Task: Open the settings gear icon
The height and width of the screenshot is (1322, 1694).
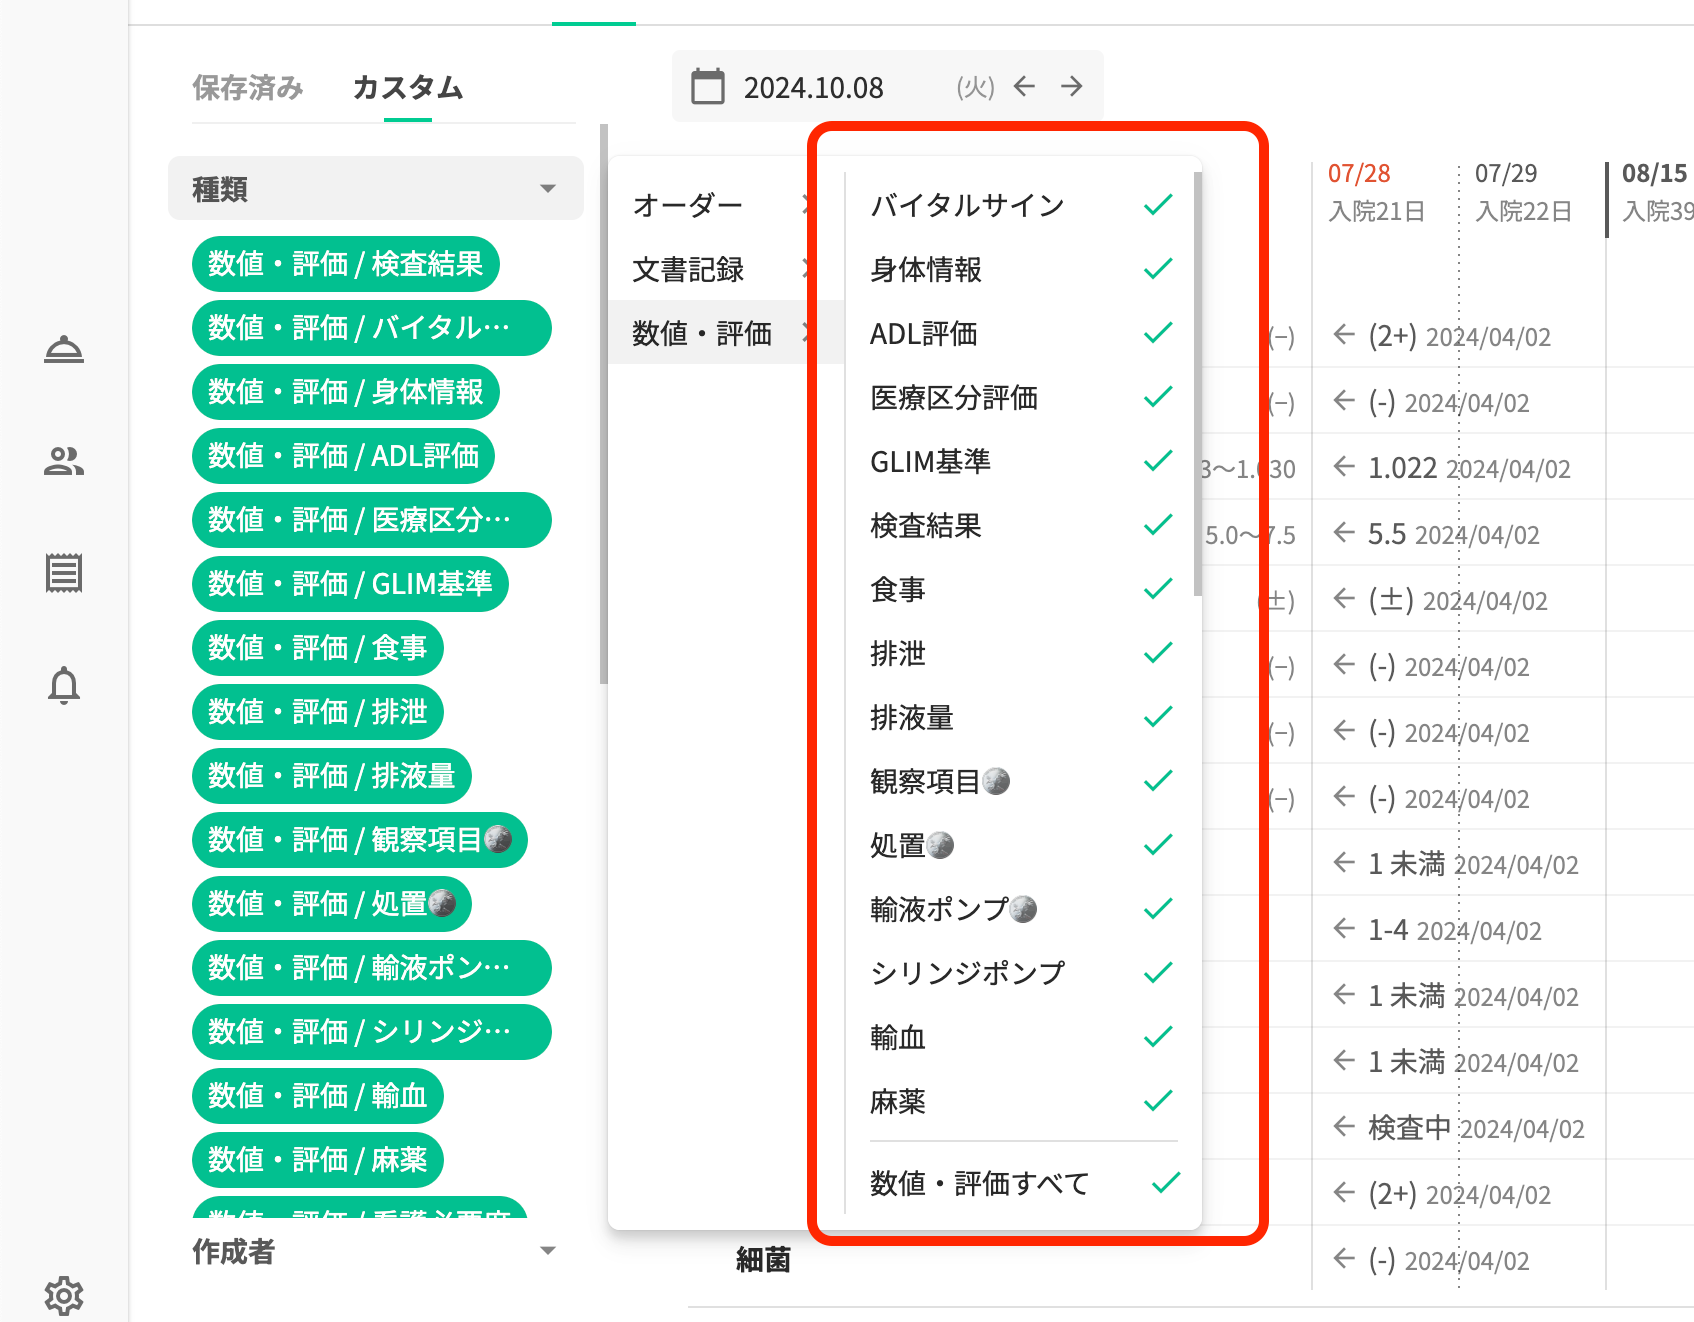Action: (64, 1295)
